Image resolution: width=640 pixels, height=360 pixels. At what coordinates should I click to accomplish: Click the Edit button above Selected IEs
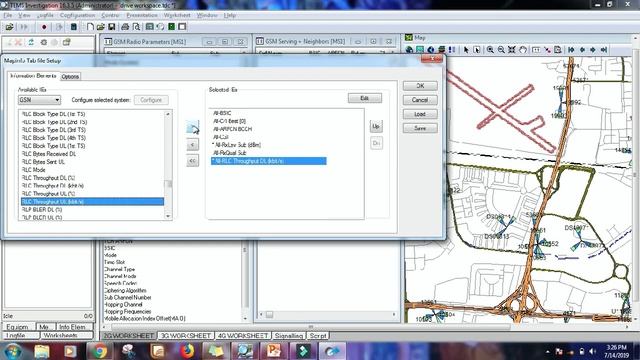365,98
